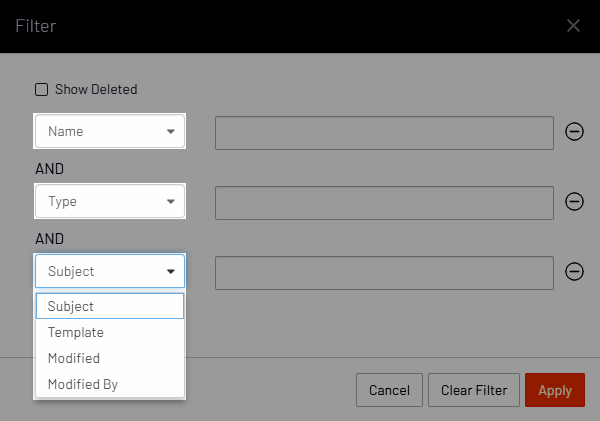This screenshot has width=600, height=421.
Task: Click the Show Deleted label text
Action: click(96, 89)
